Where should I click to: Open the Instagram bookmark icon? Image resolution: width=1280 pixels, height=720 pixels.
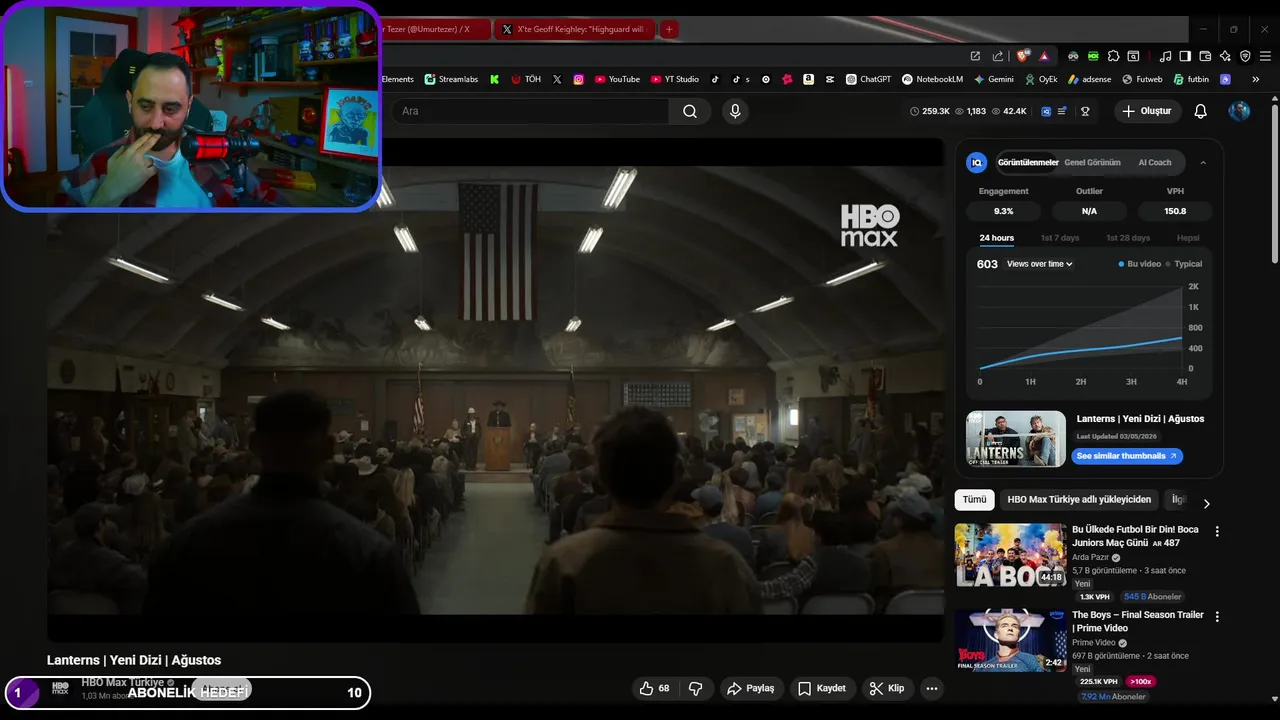(x=579, y=79)
